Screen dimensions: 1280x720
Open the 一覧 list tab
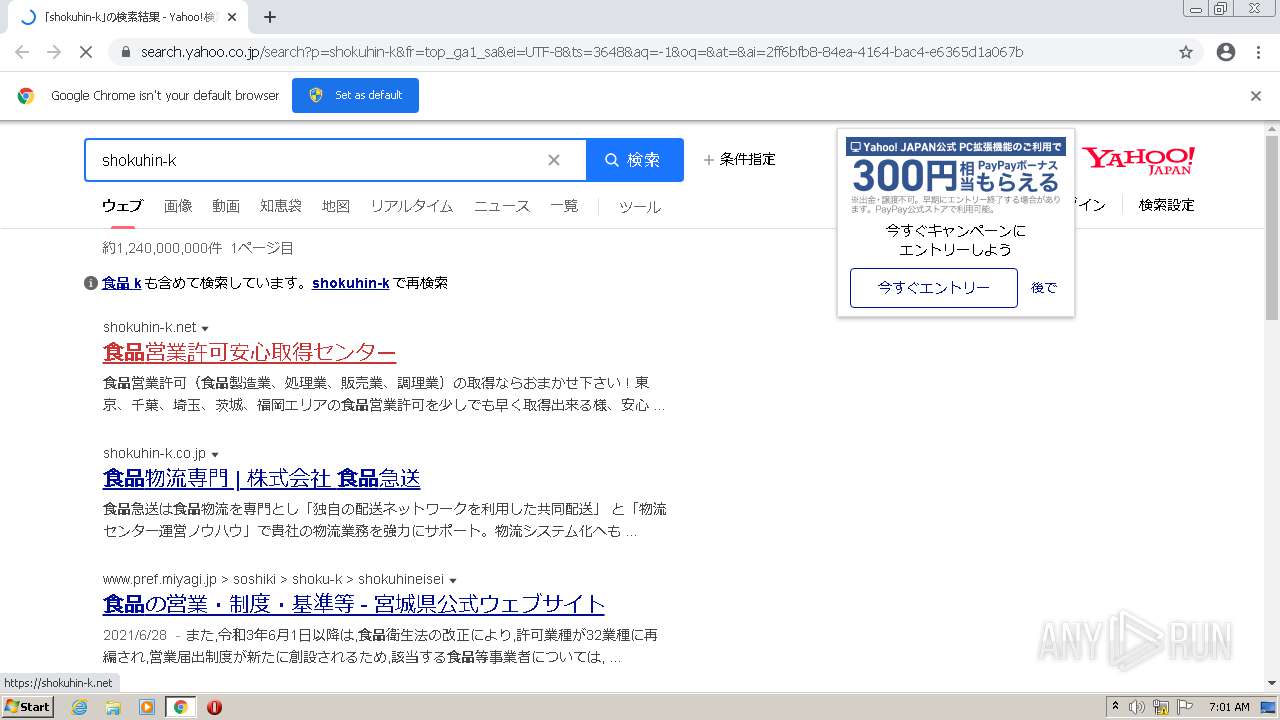564,206
